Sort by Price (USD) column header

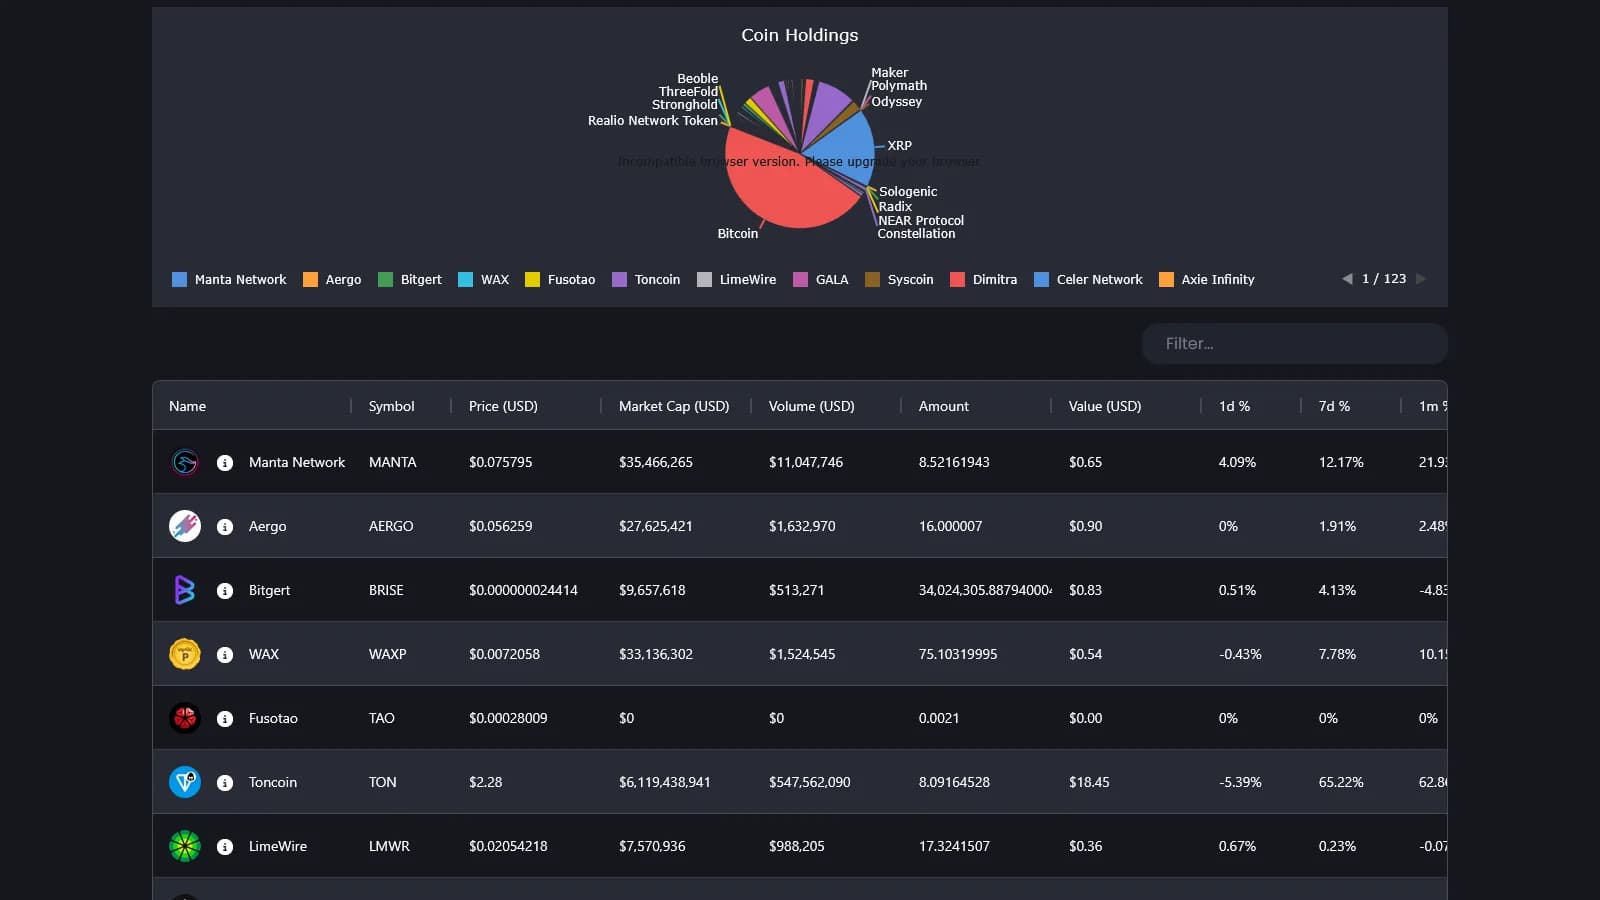[503, 406]
